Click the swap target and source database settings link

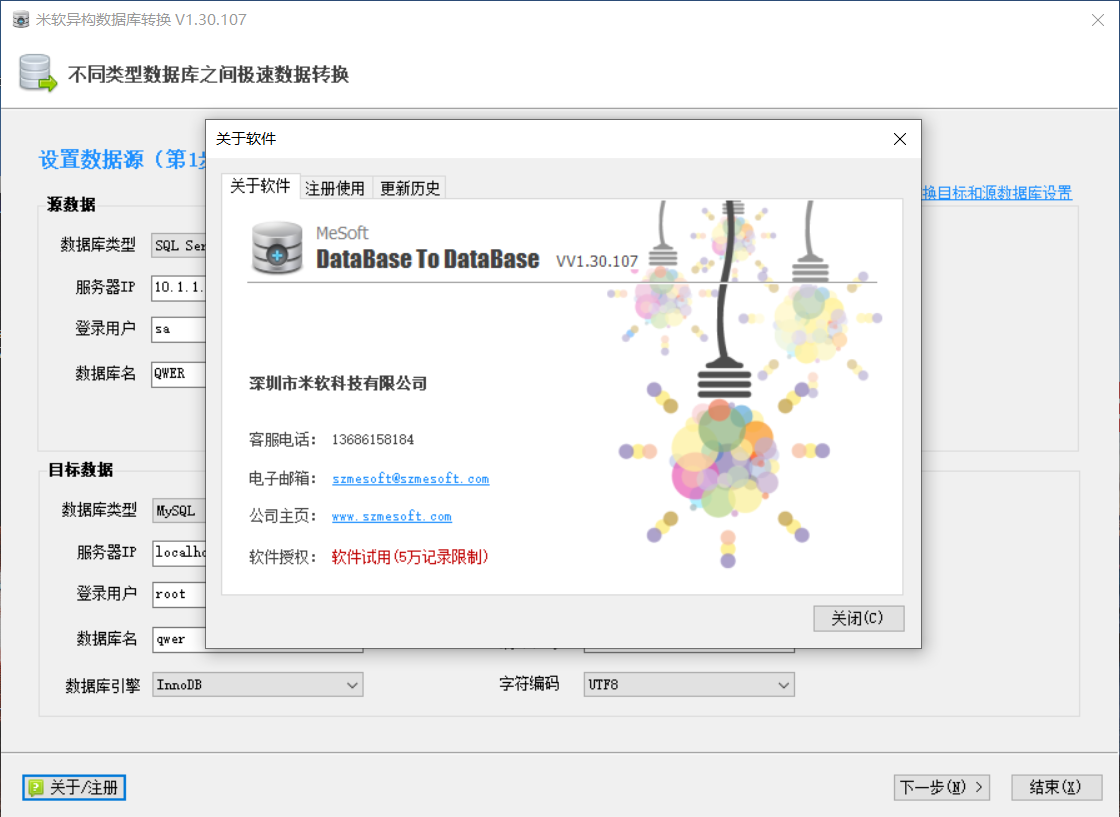click(997, 193)
